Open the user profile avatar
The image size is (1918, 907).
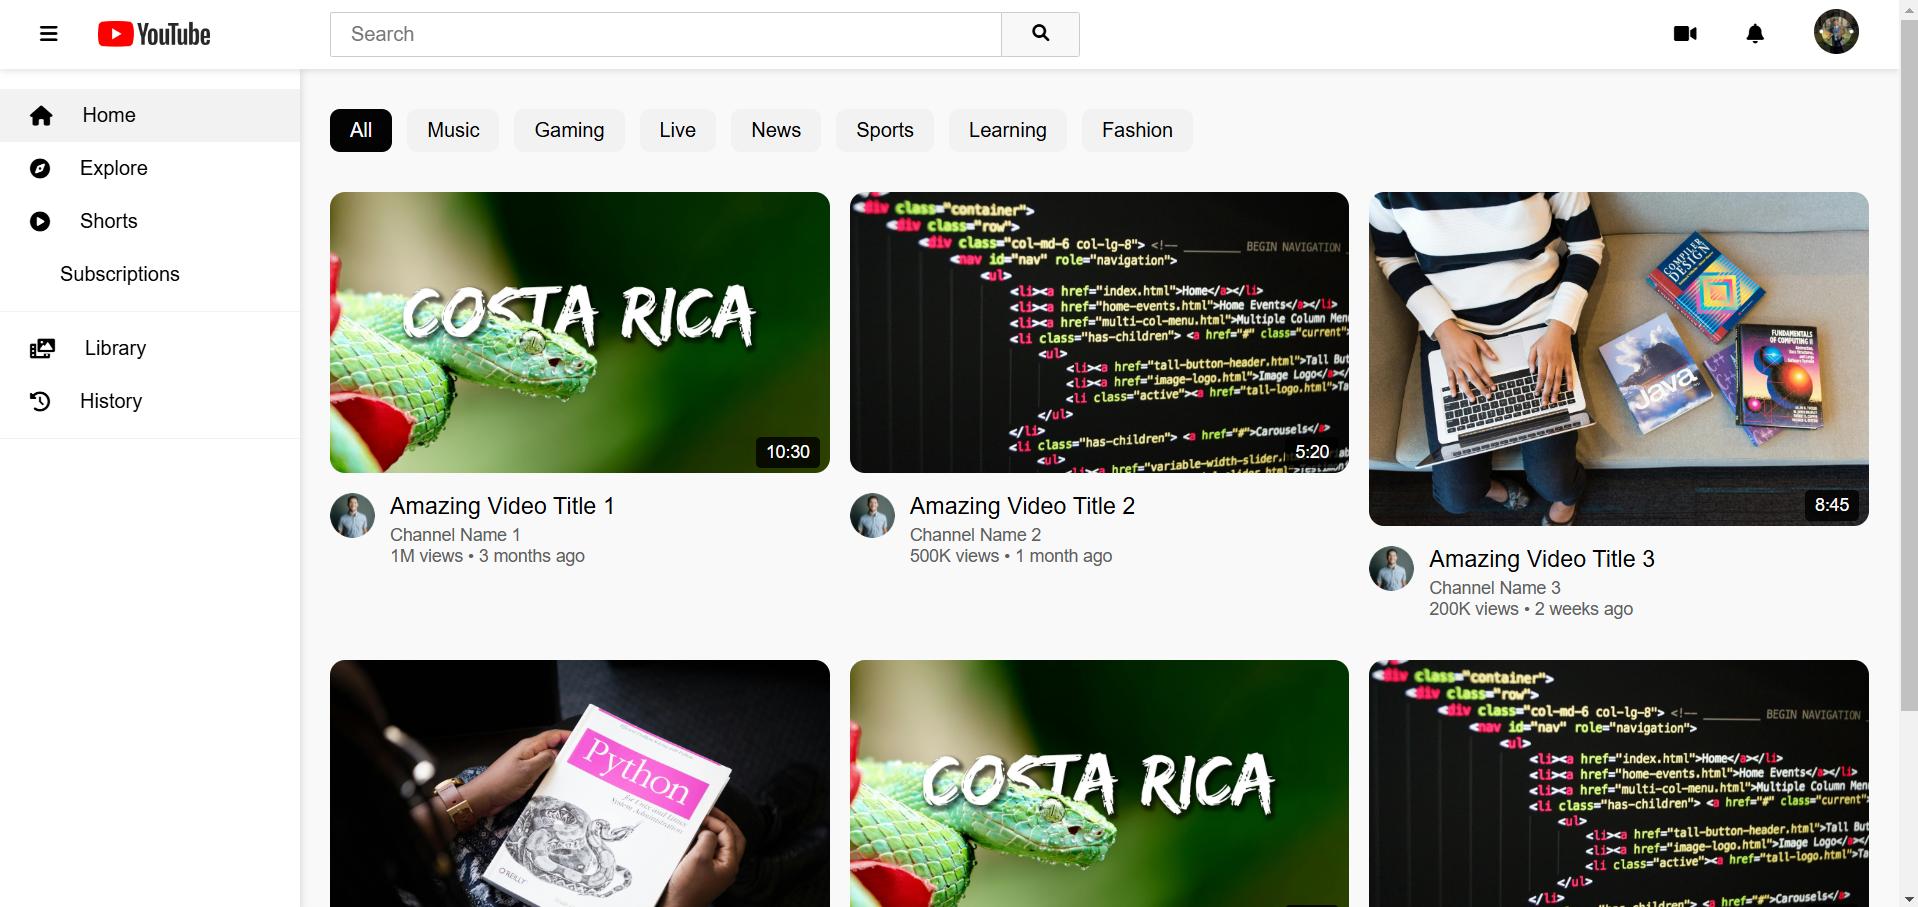tap(1836, 32)
